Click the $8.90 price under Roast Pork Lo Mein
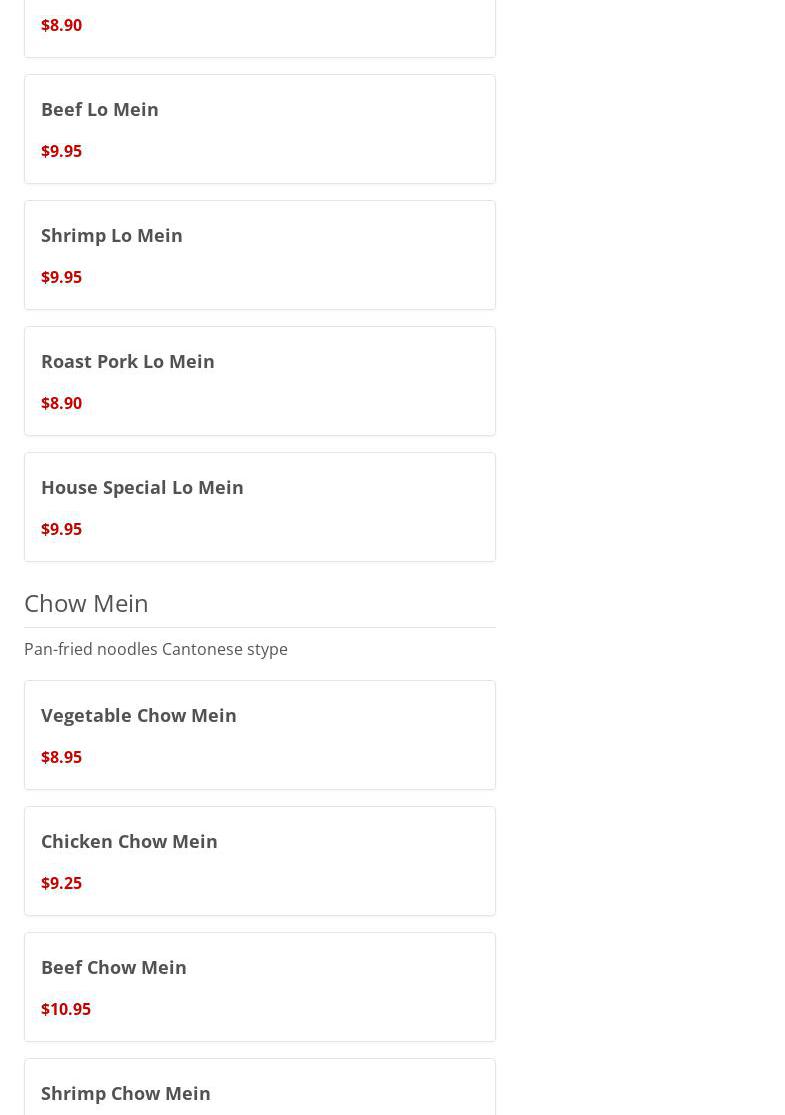Image resolution: width=785 pixels, height=1115 pixels. pos(61,403)
